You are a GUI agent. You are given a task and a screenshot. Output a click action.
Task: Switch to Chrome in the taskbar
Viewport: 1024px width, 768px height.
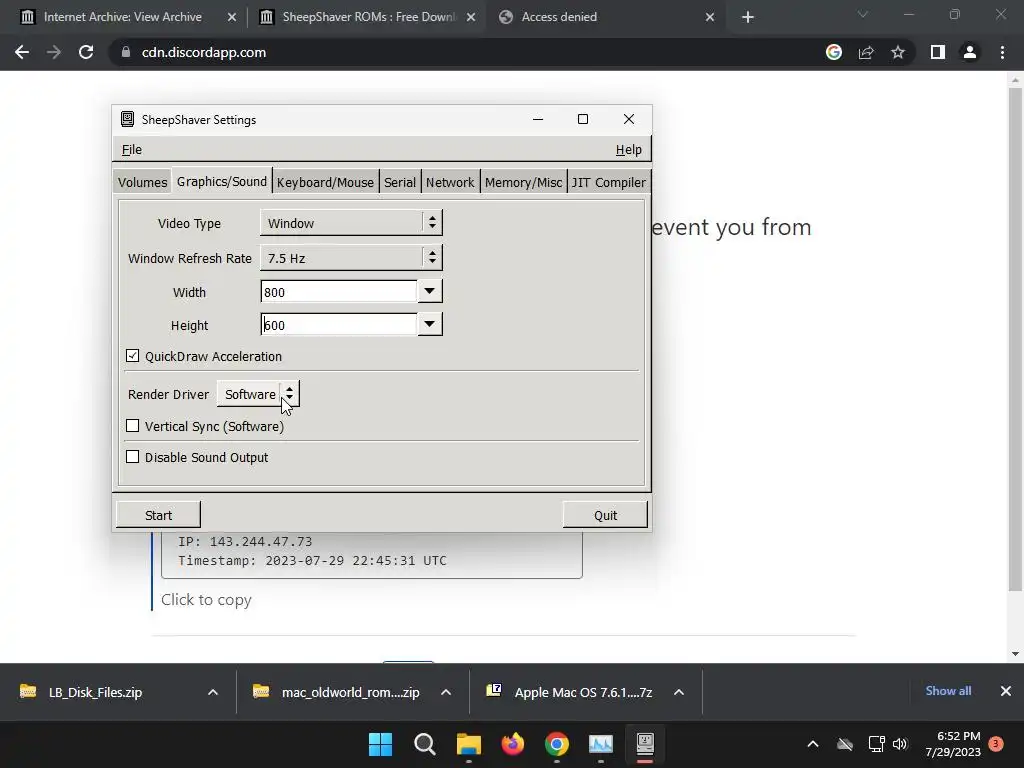(556, 744)
